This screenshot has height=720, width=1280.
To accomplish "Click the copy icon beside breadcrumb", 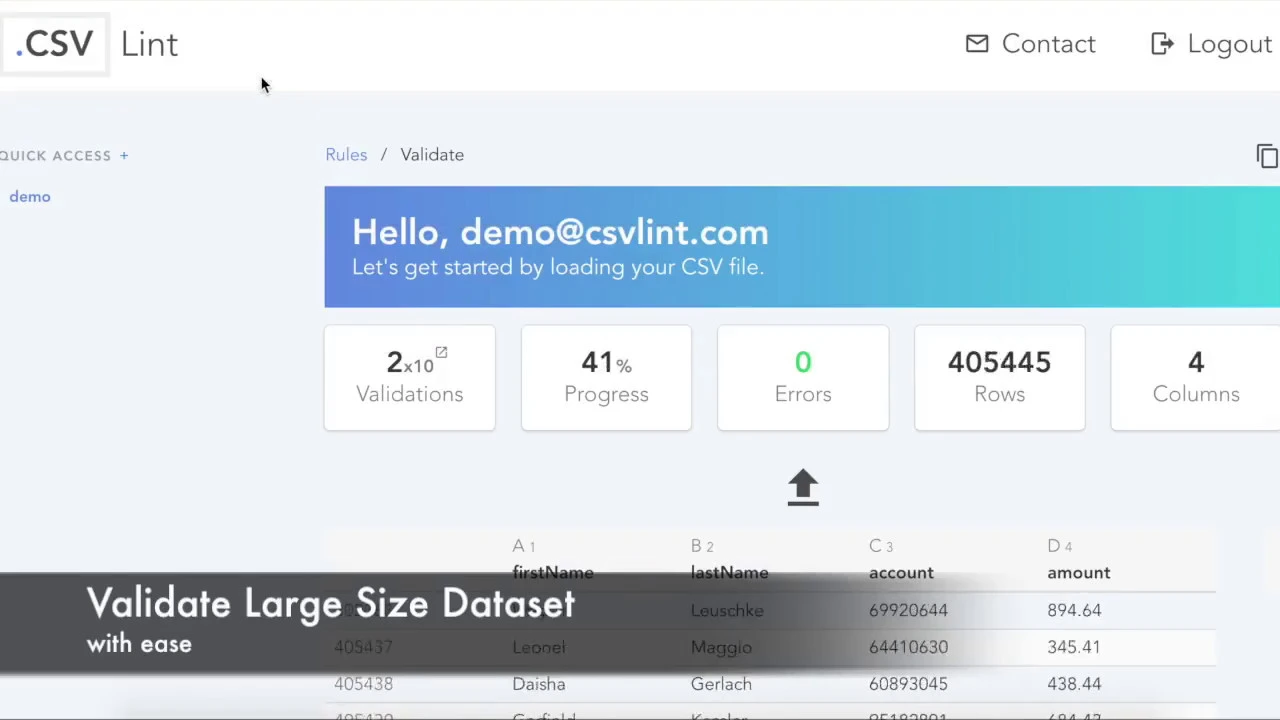I will 1266,156.
